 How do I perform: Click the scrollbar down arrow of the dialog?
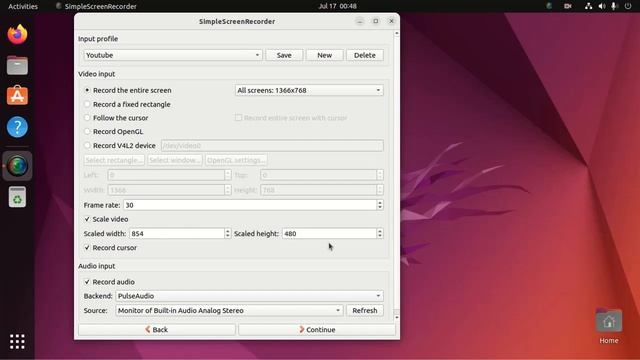pyautogui.click(x=397, y=317)
